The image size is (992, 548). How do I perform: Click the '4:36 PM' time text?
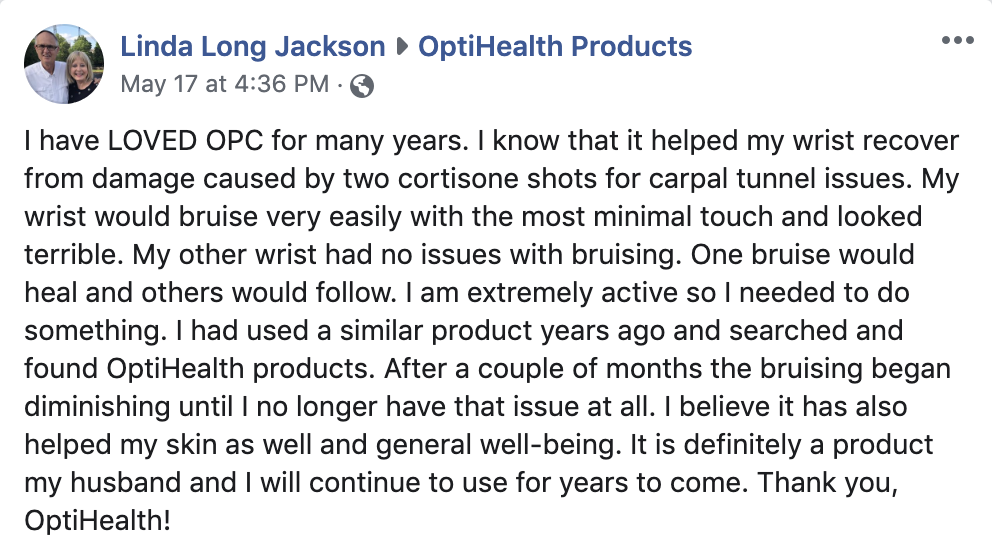tap(282, 84)
